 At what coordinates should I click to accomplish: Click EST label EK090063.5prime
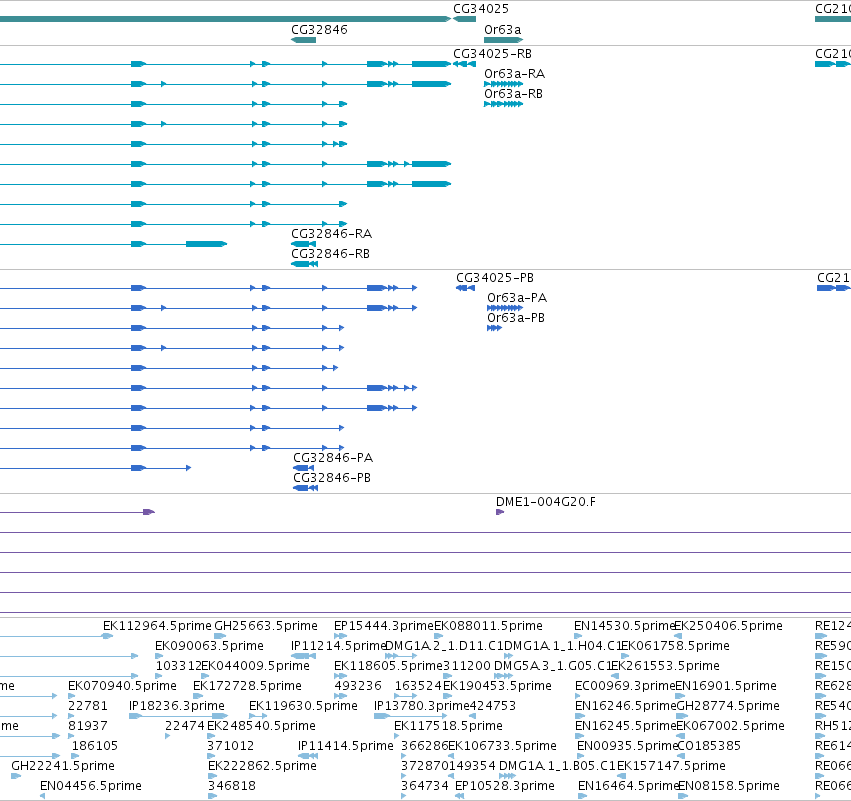pyautogui.click(x=209, y=646)
